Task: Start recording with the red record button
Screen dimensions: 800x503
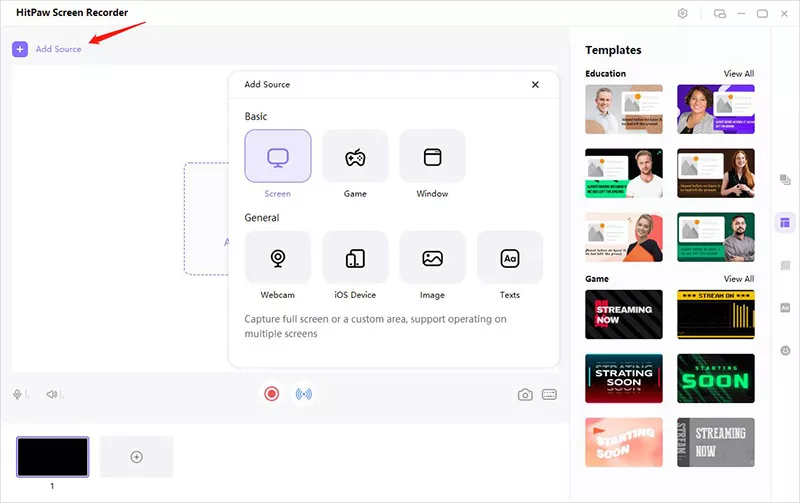Action: point(271,394)
